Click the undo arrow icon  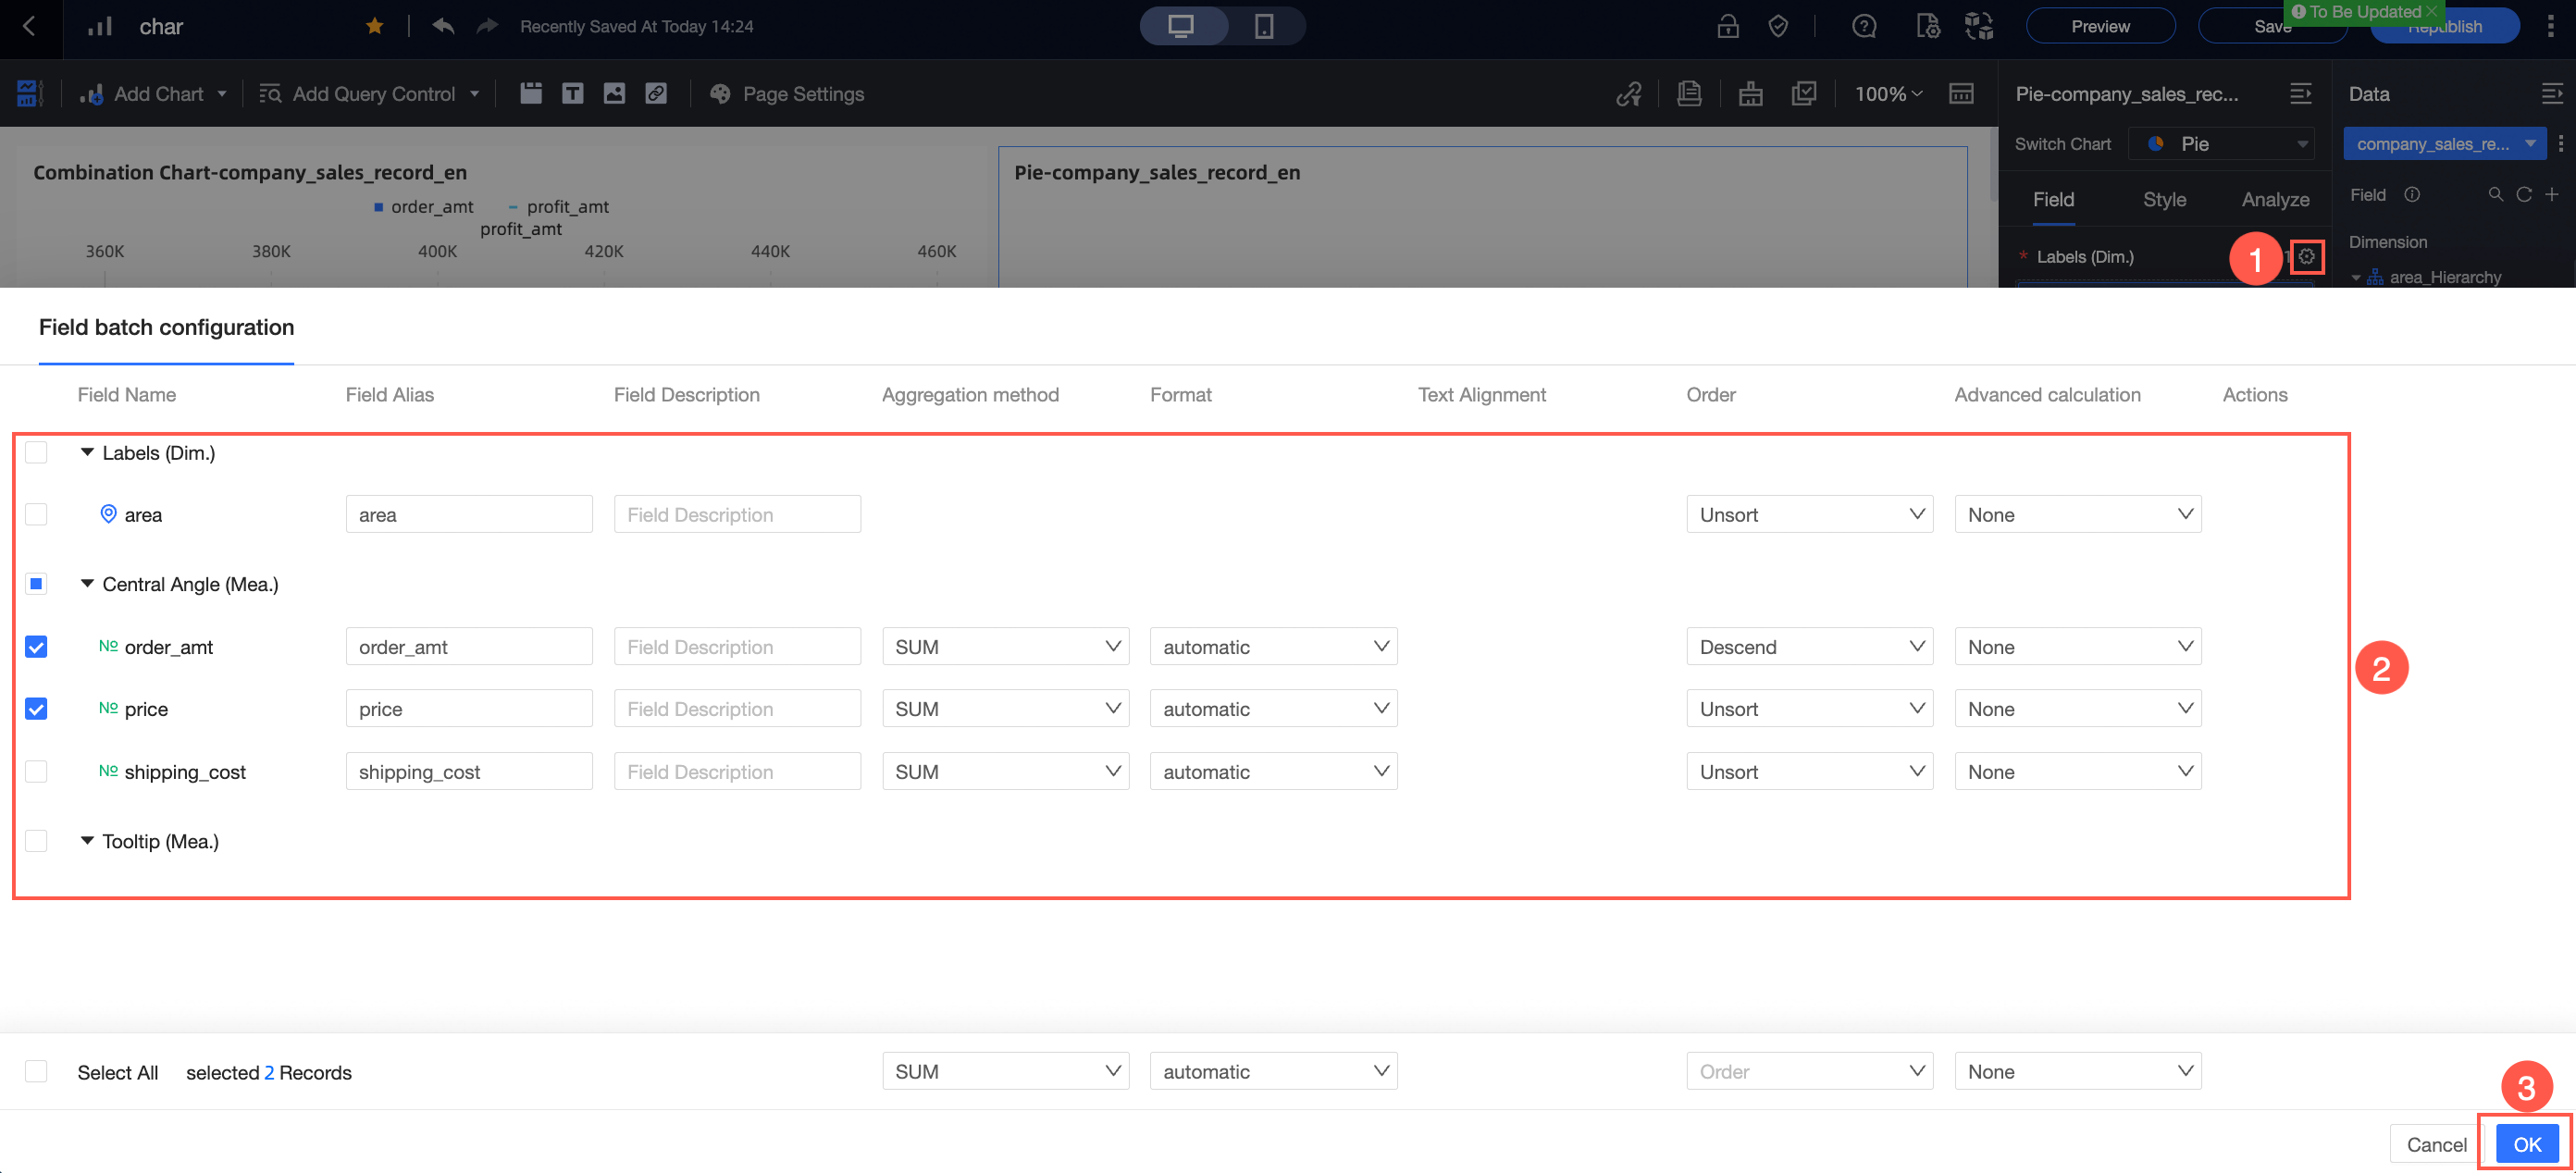click(443, 26)
